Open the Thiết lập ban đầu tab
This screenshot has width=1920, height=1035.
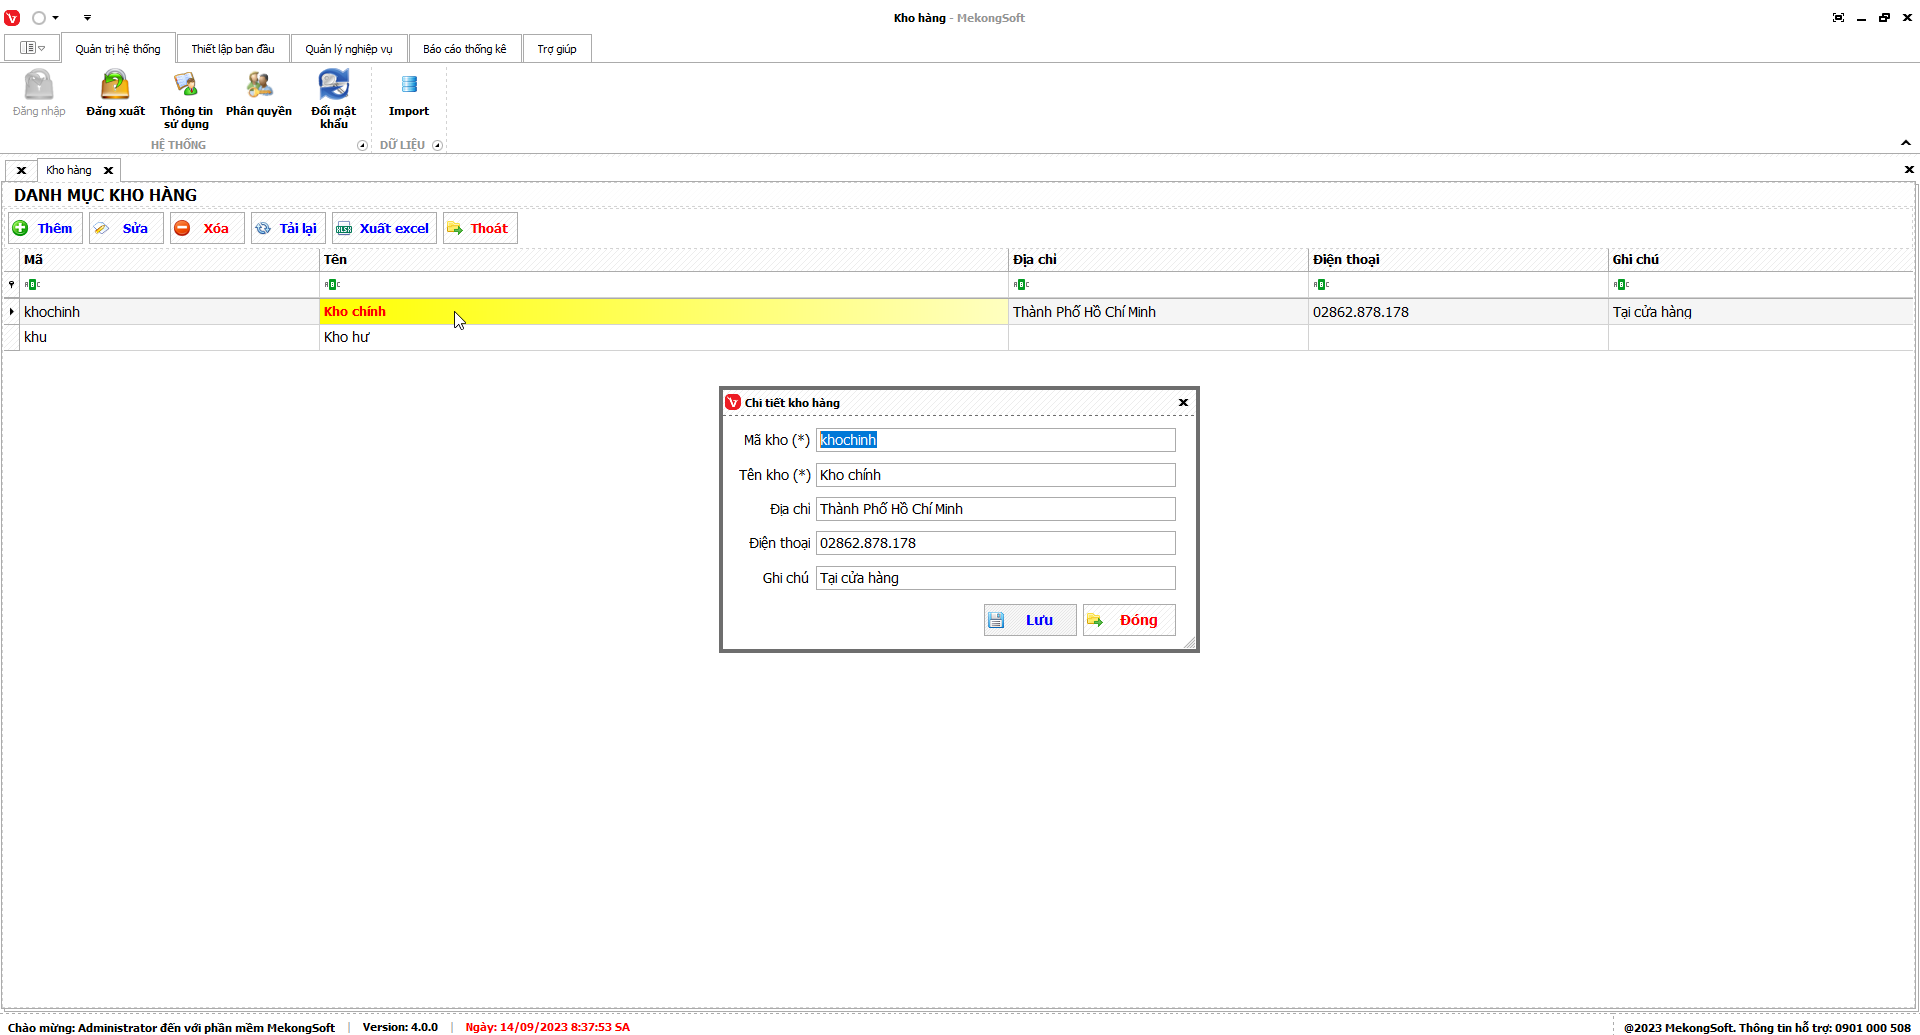[233, 49]
